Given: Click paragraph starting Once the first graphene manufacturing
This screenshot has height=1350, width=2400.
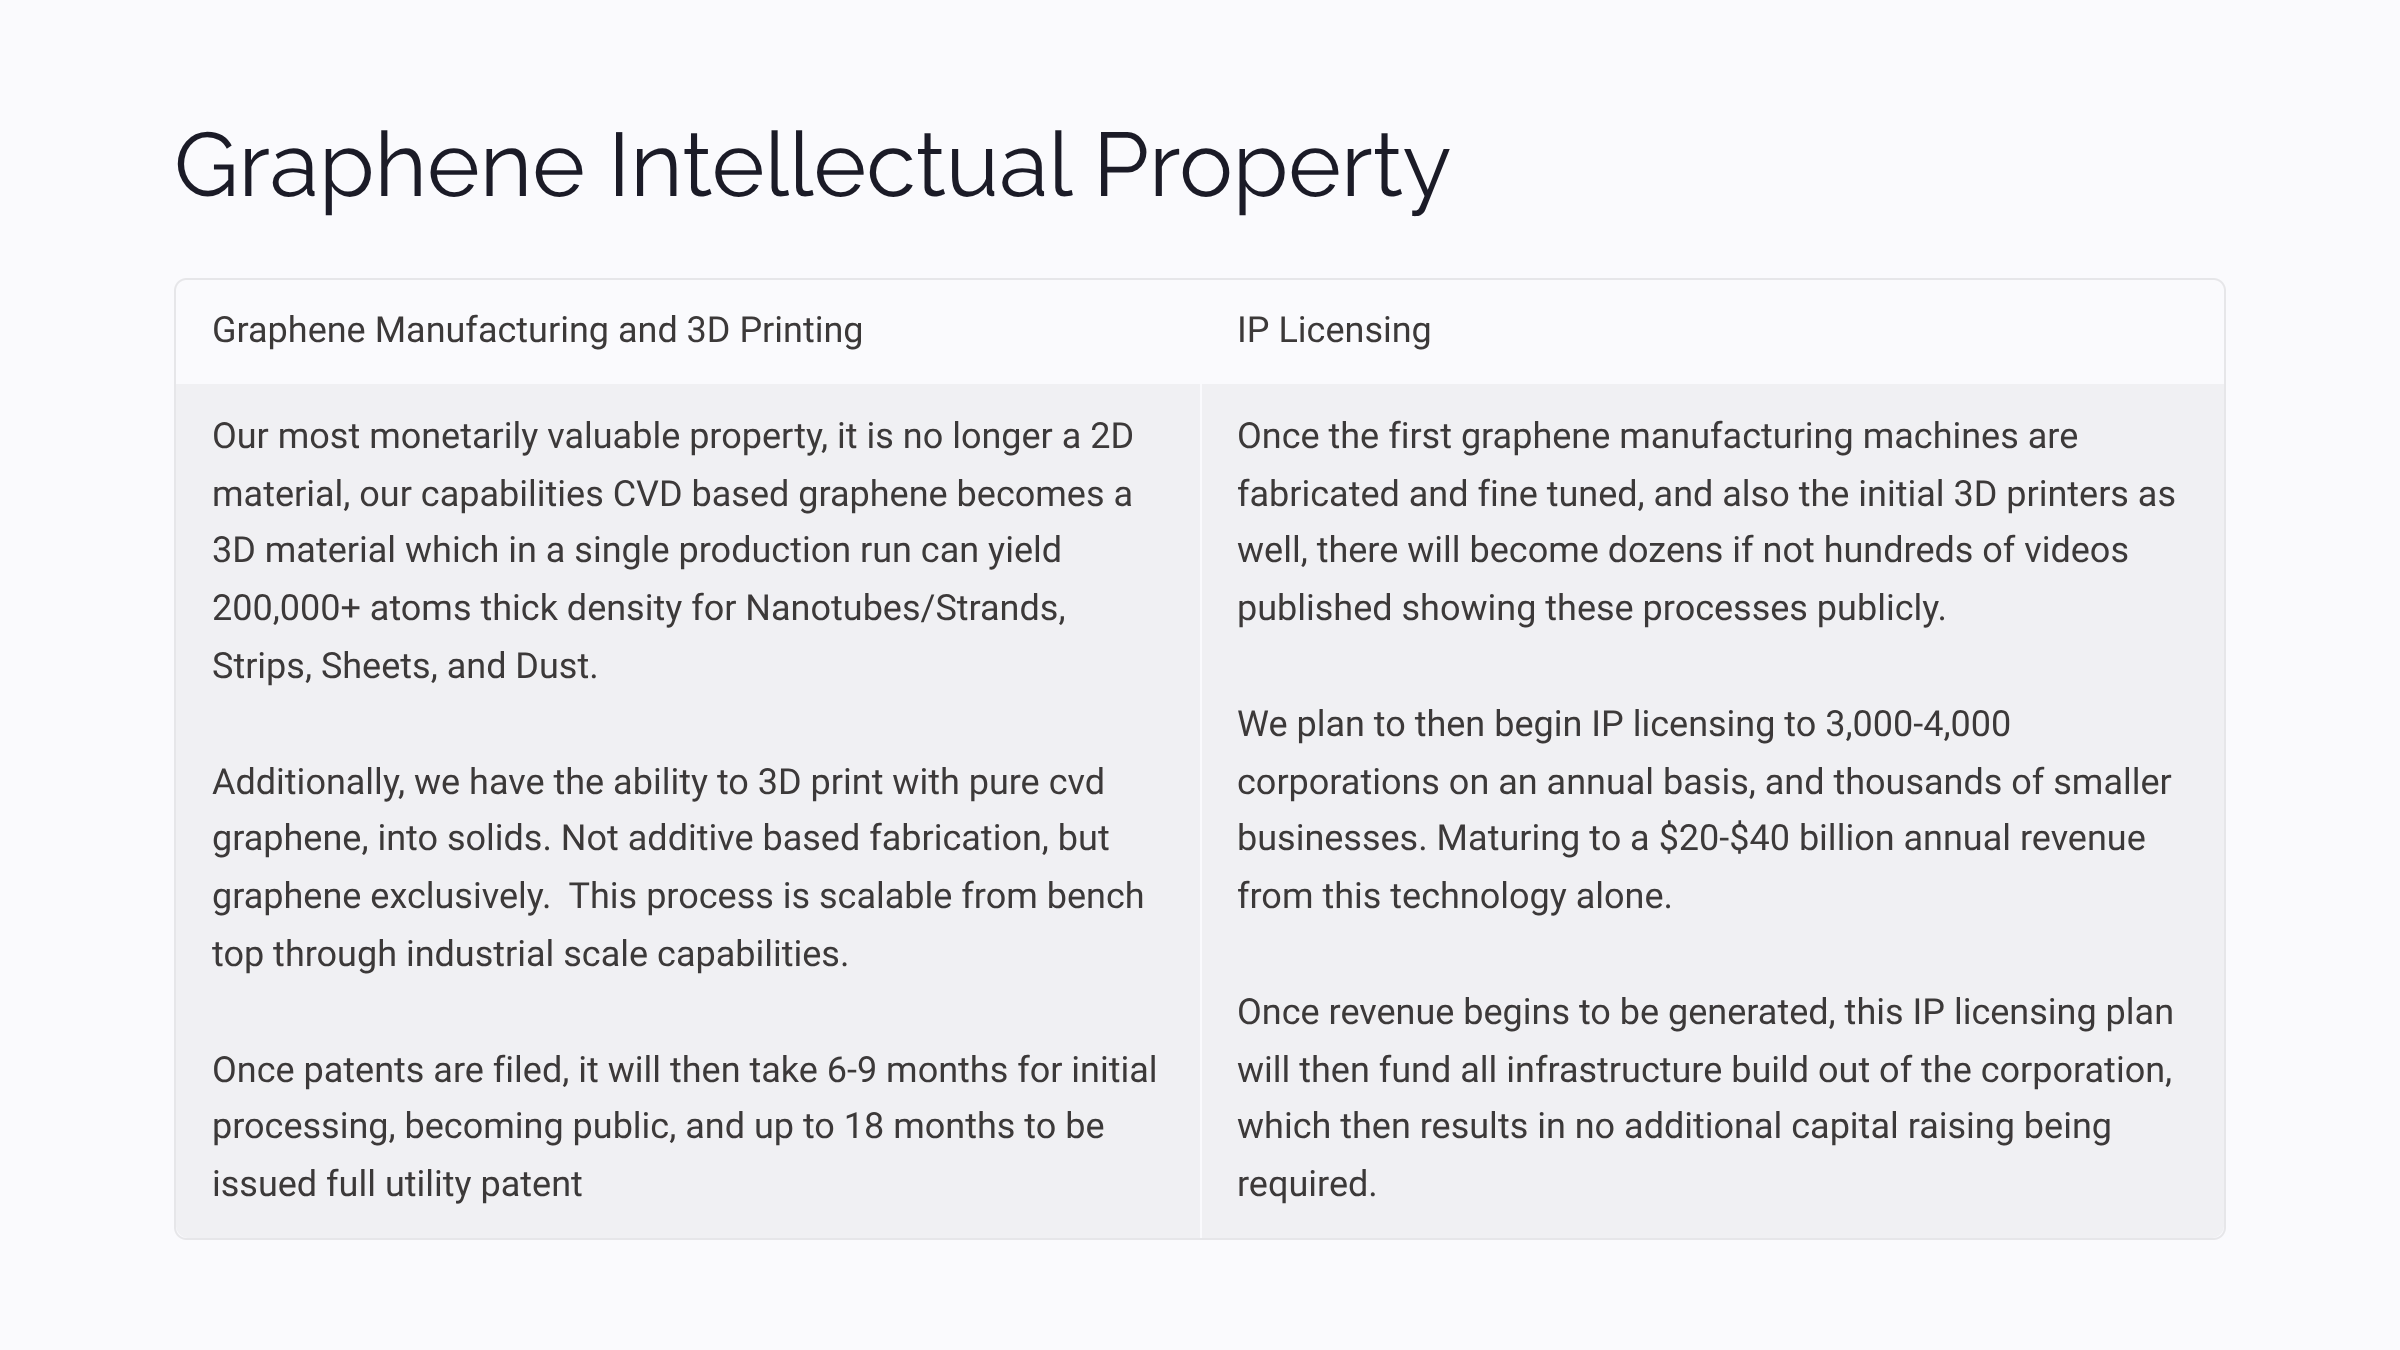Looking at the screenshot, I should click(x=1706, y=522).
